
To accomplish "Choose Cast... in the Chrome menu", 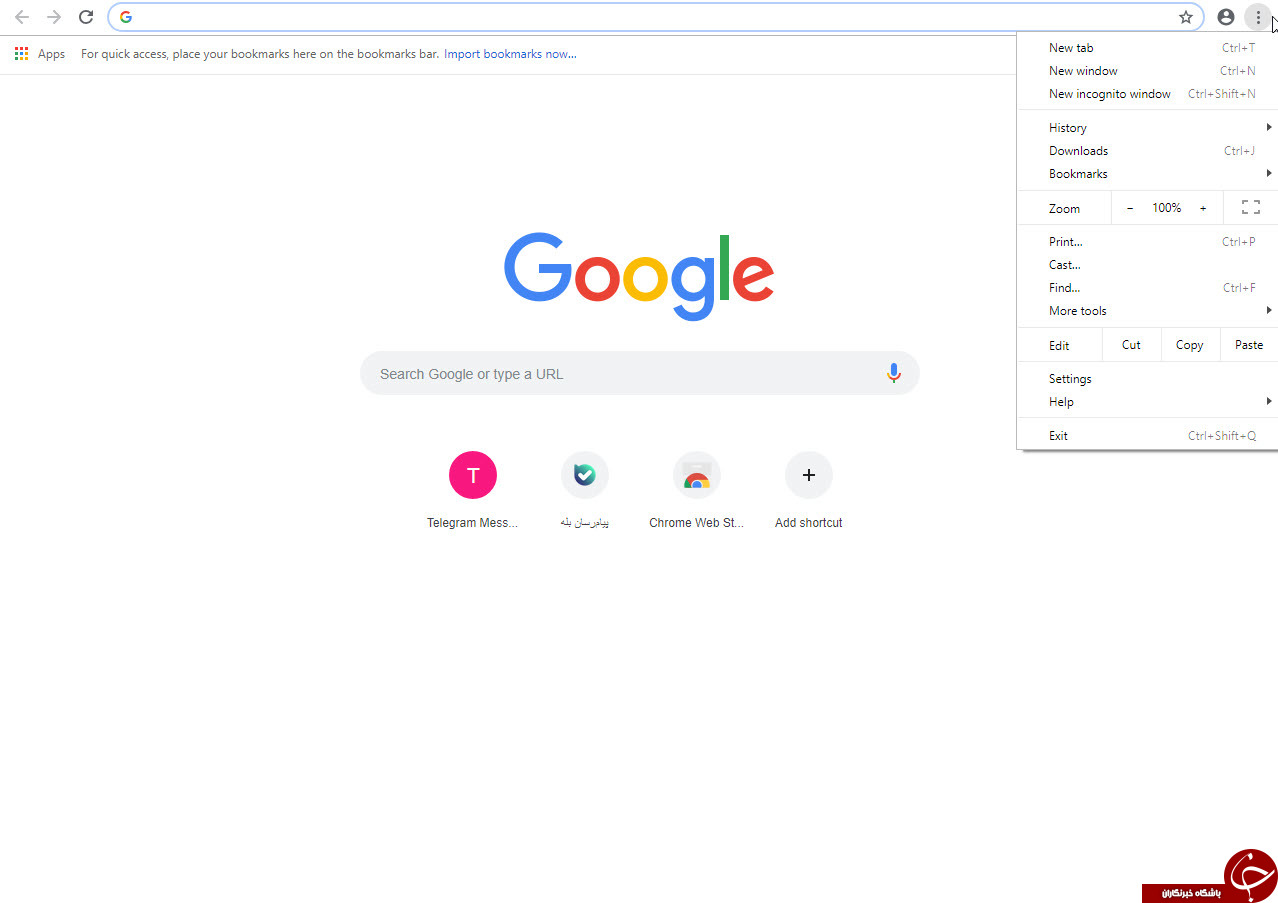I will point(1147,265).
